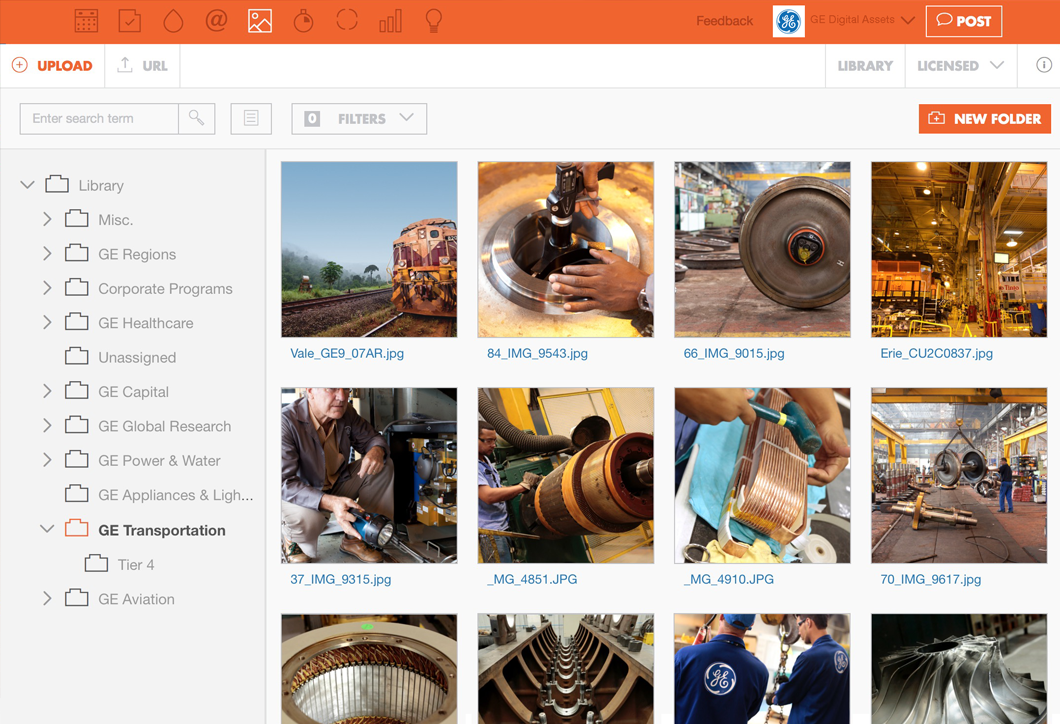
Task: Expand the GE Regions folder
Action: (47, 254)
